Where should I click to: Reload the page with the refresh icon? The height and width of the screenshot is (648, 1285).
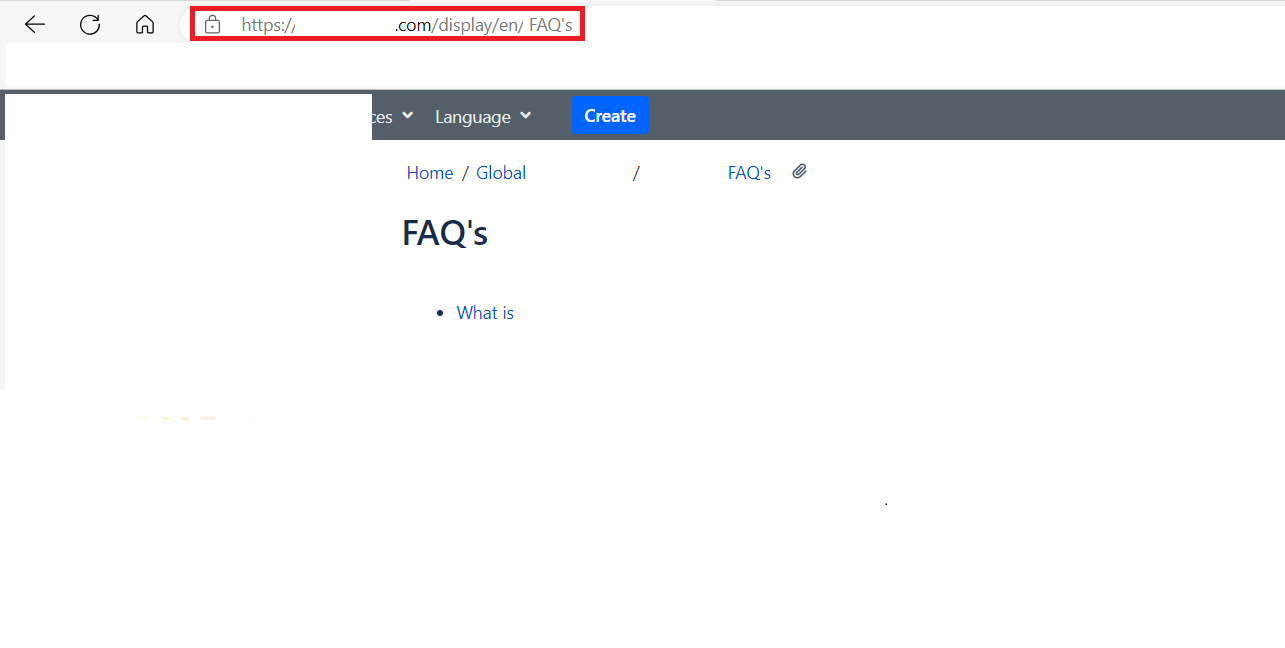(90, 25)
